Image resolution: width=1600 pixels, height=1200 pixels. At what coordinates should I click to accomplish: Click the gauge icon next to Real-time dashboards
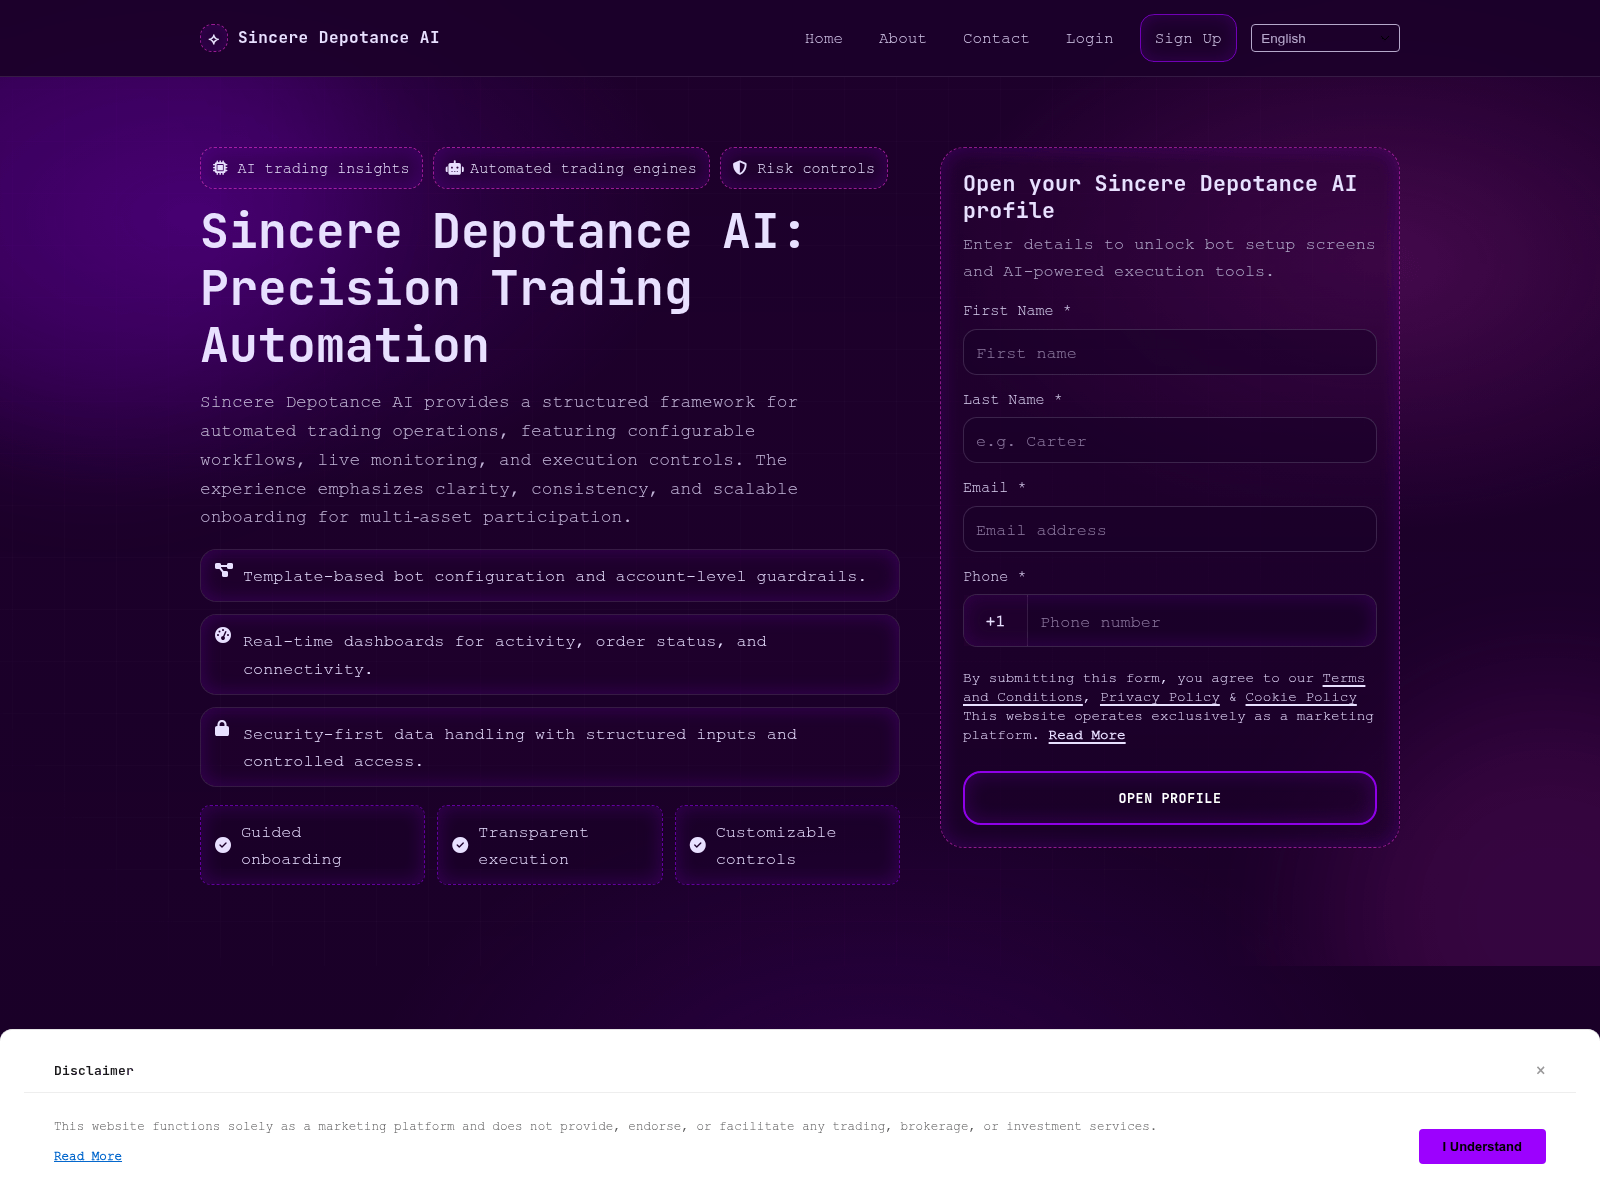[223, 635]
